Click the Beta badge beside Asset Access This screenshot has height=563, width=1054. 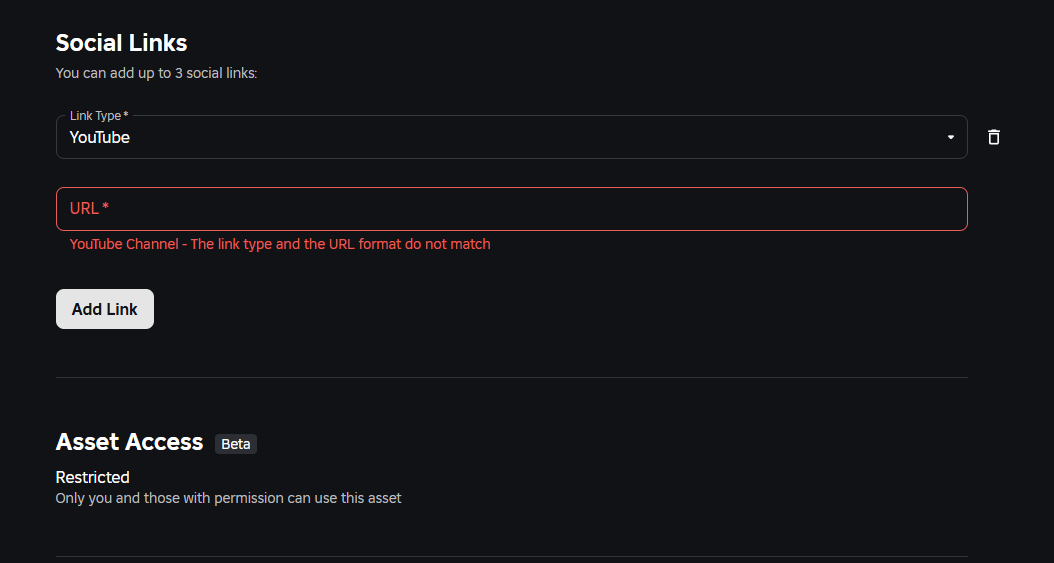(236, 444)
